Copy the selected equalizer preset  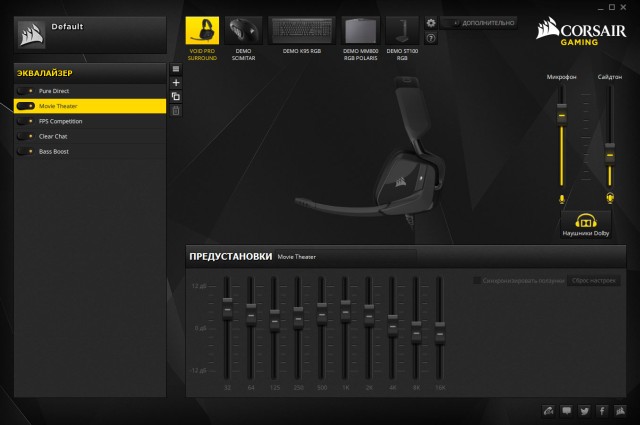click(x=176, y=97)
